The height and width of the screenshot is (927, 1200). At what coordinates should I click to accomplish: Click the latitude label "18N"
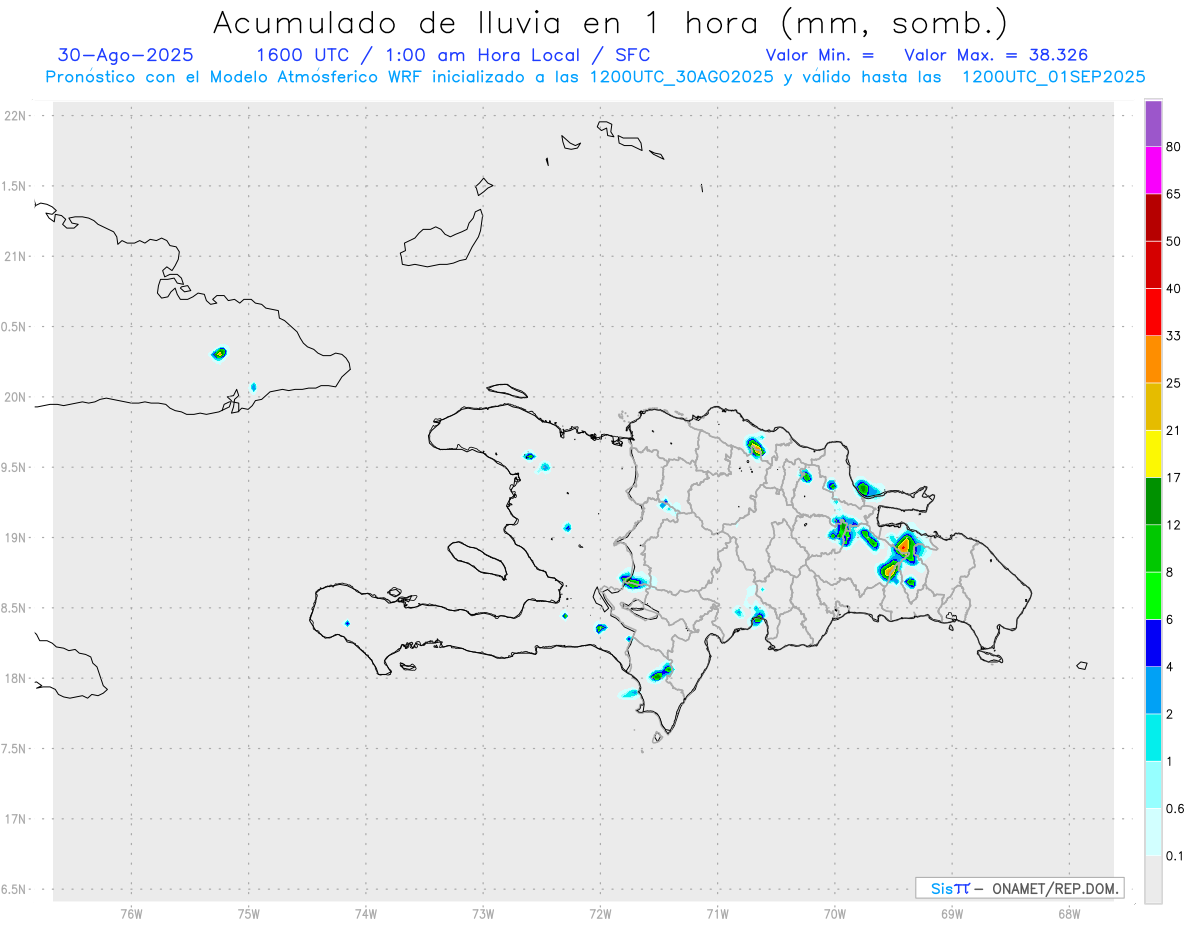15,679
